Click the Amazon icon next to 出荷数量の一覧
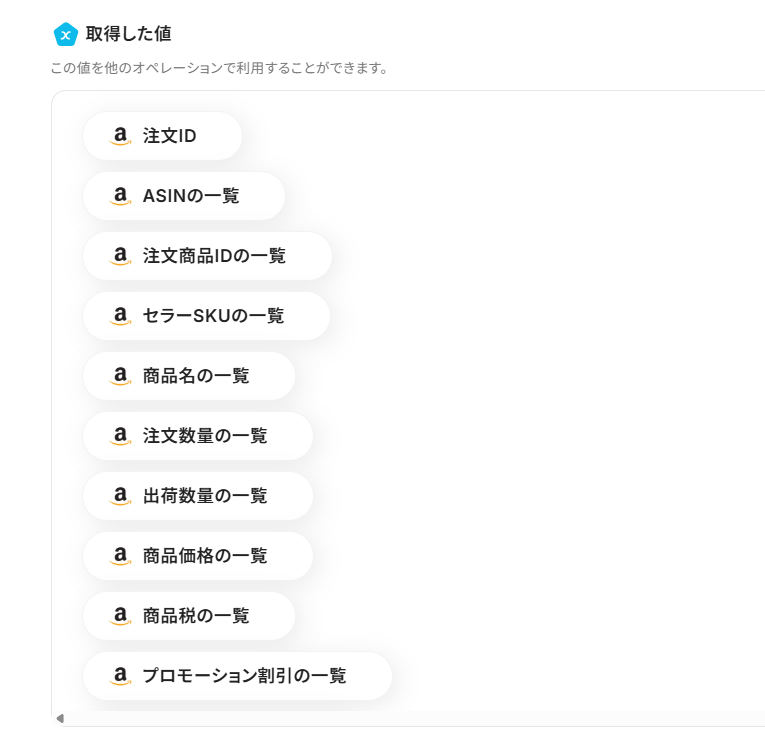 click(120, 496)
